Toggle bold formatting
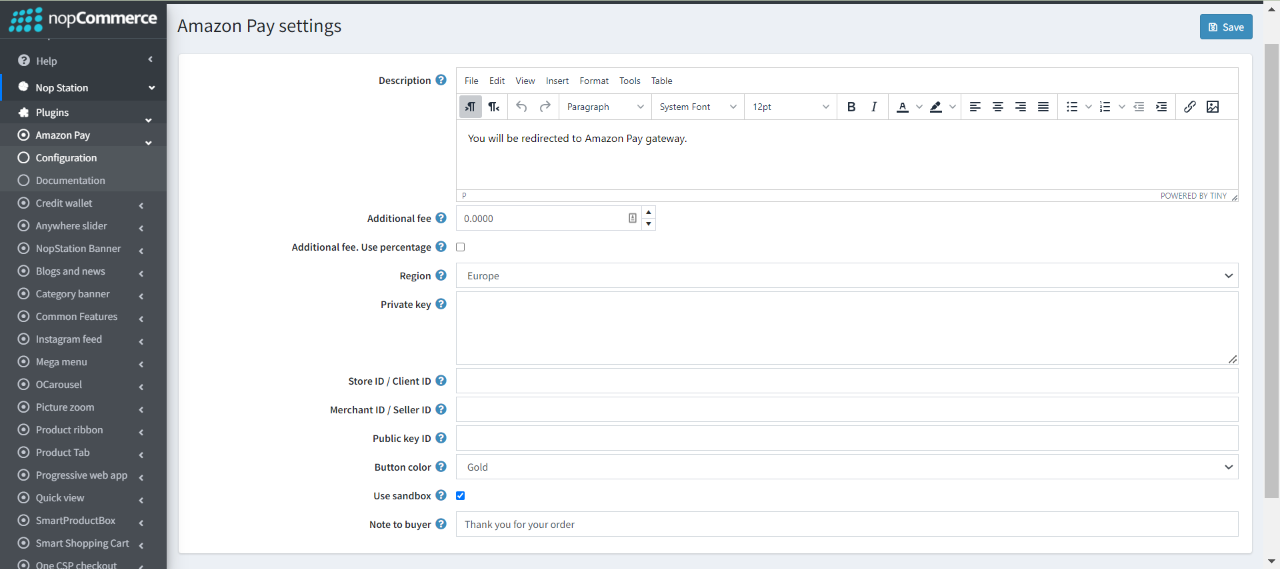Viewport: 1280px width, 569px height. (851, 107)
